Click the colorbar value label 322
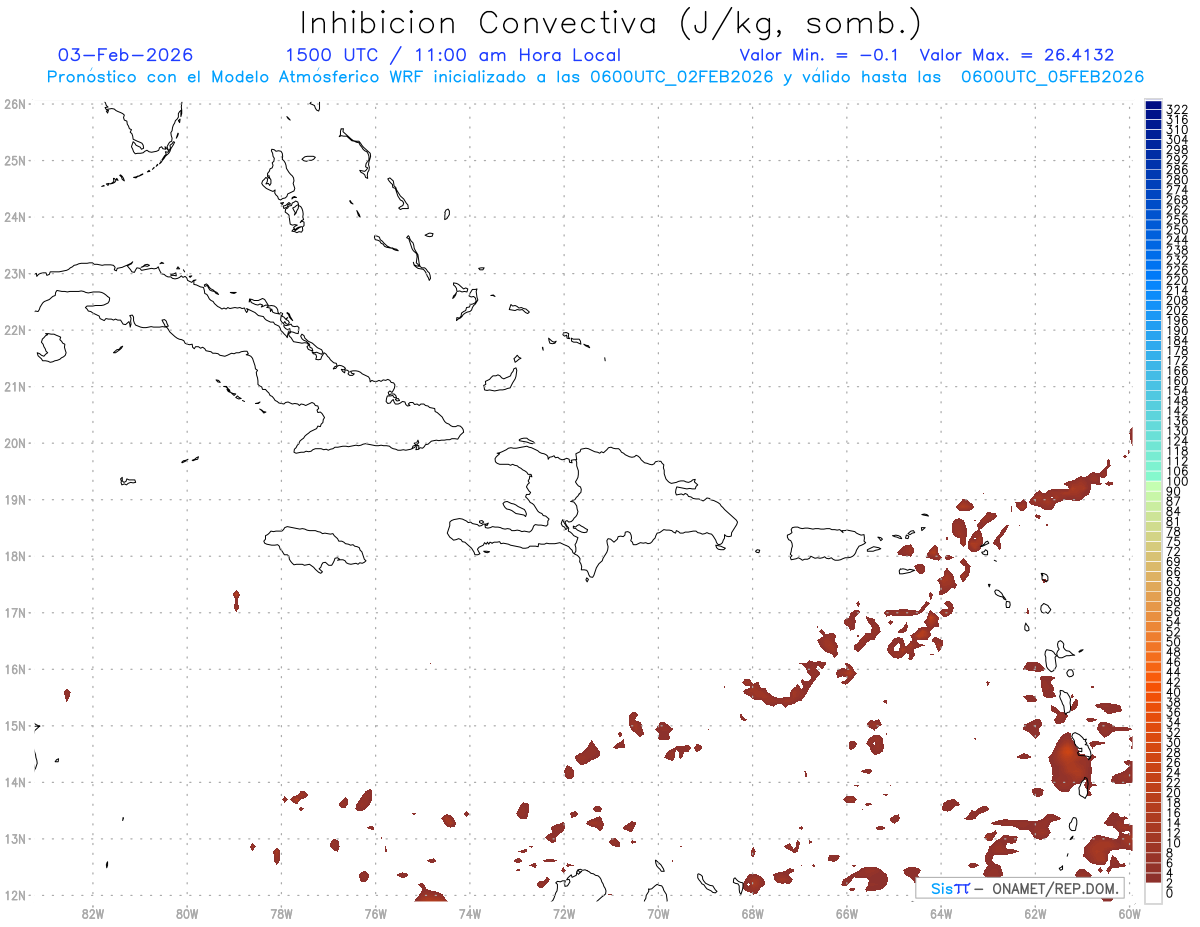This screenshot has width=1200, height=927. 1177,108
